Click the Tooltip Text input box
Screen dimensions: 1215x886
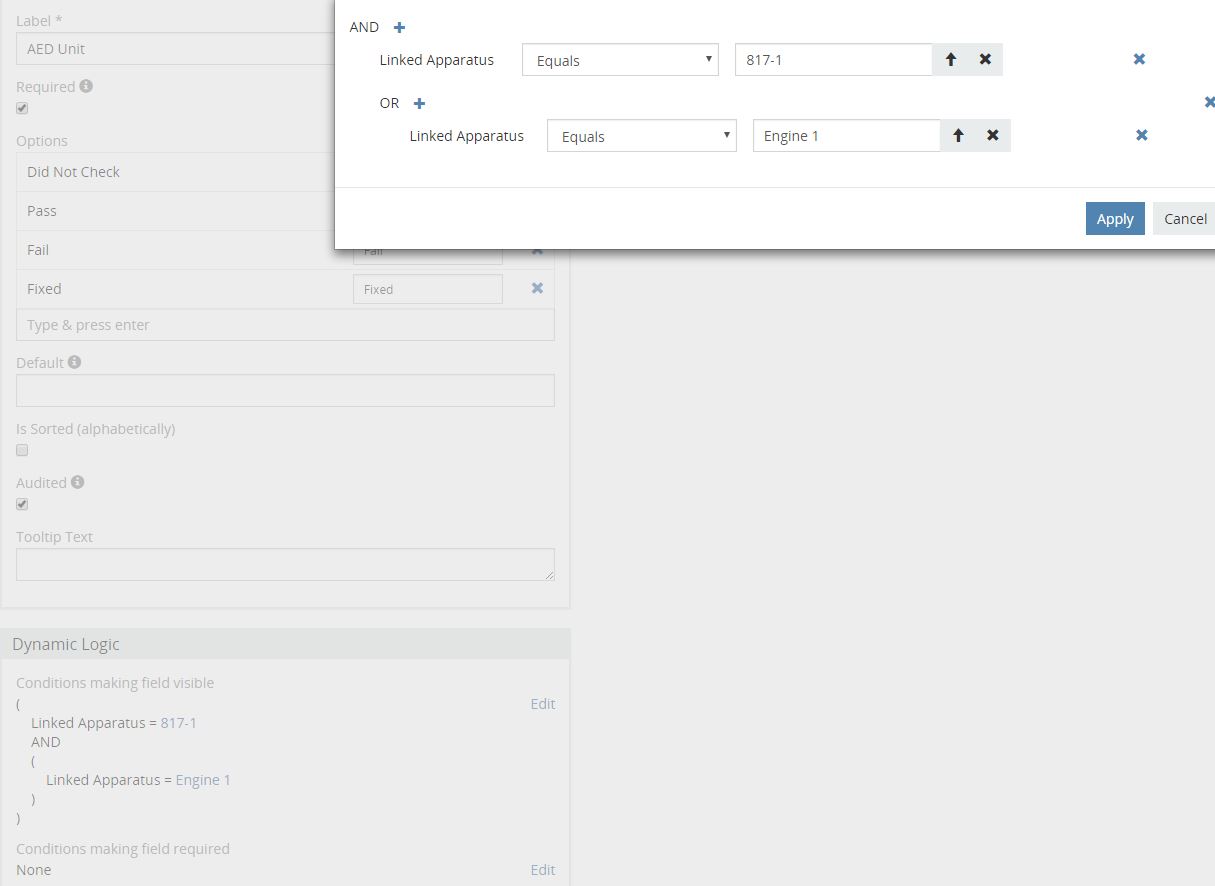[x=285, y=564]
